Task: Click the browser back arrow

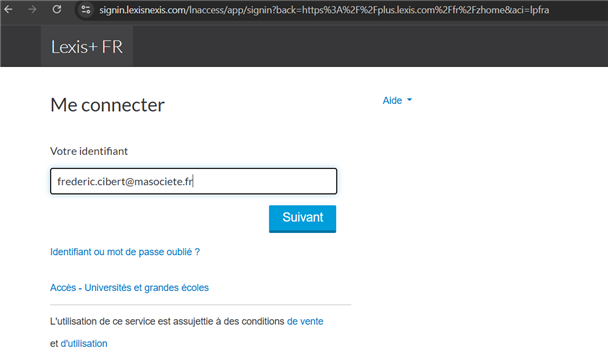Action: pos(9,9)
